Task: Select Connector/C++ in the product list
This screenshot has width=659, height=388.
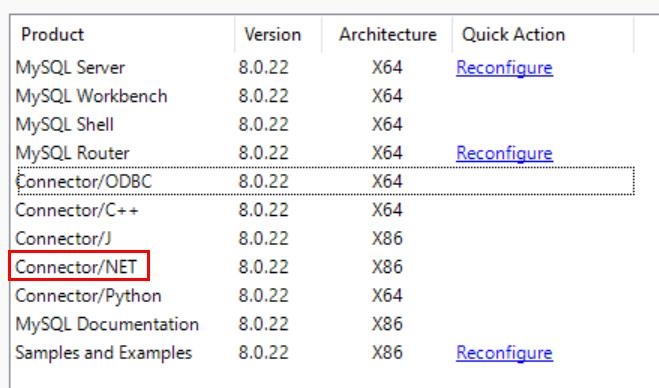Action: coord(326,210)
